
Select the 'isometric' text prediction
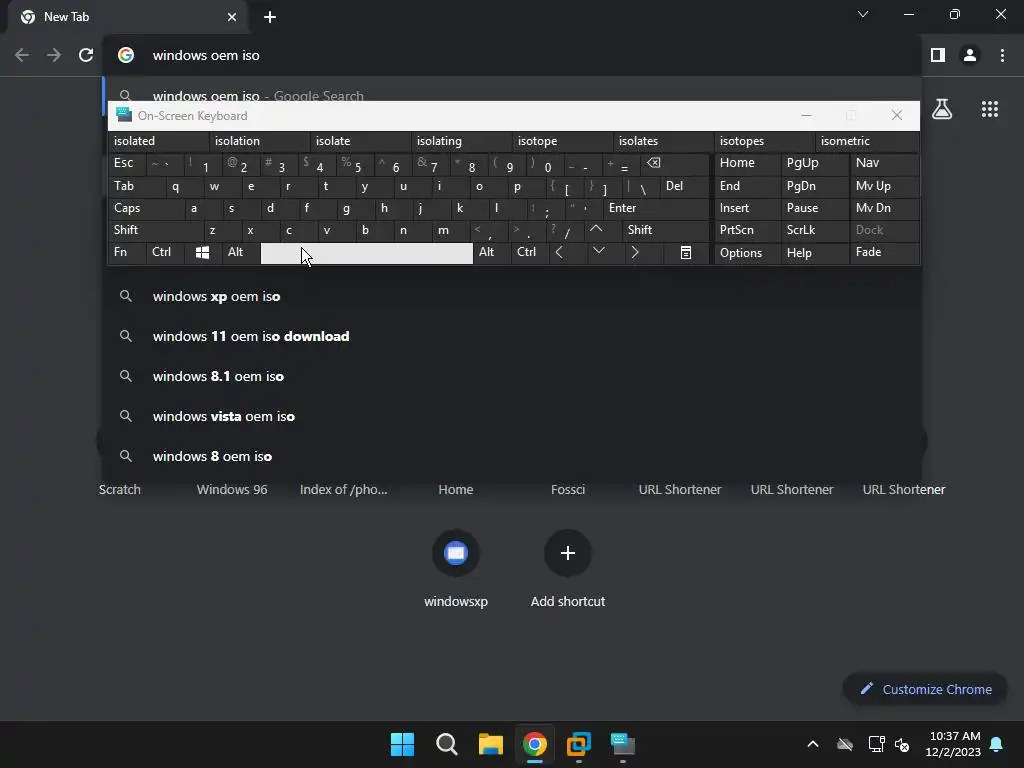(866, 141)
